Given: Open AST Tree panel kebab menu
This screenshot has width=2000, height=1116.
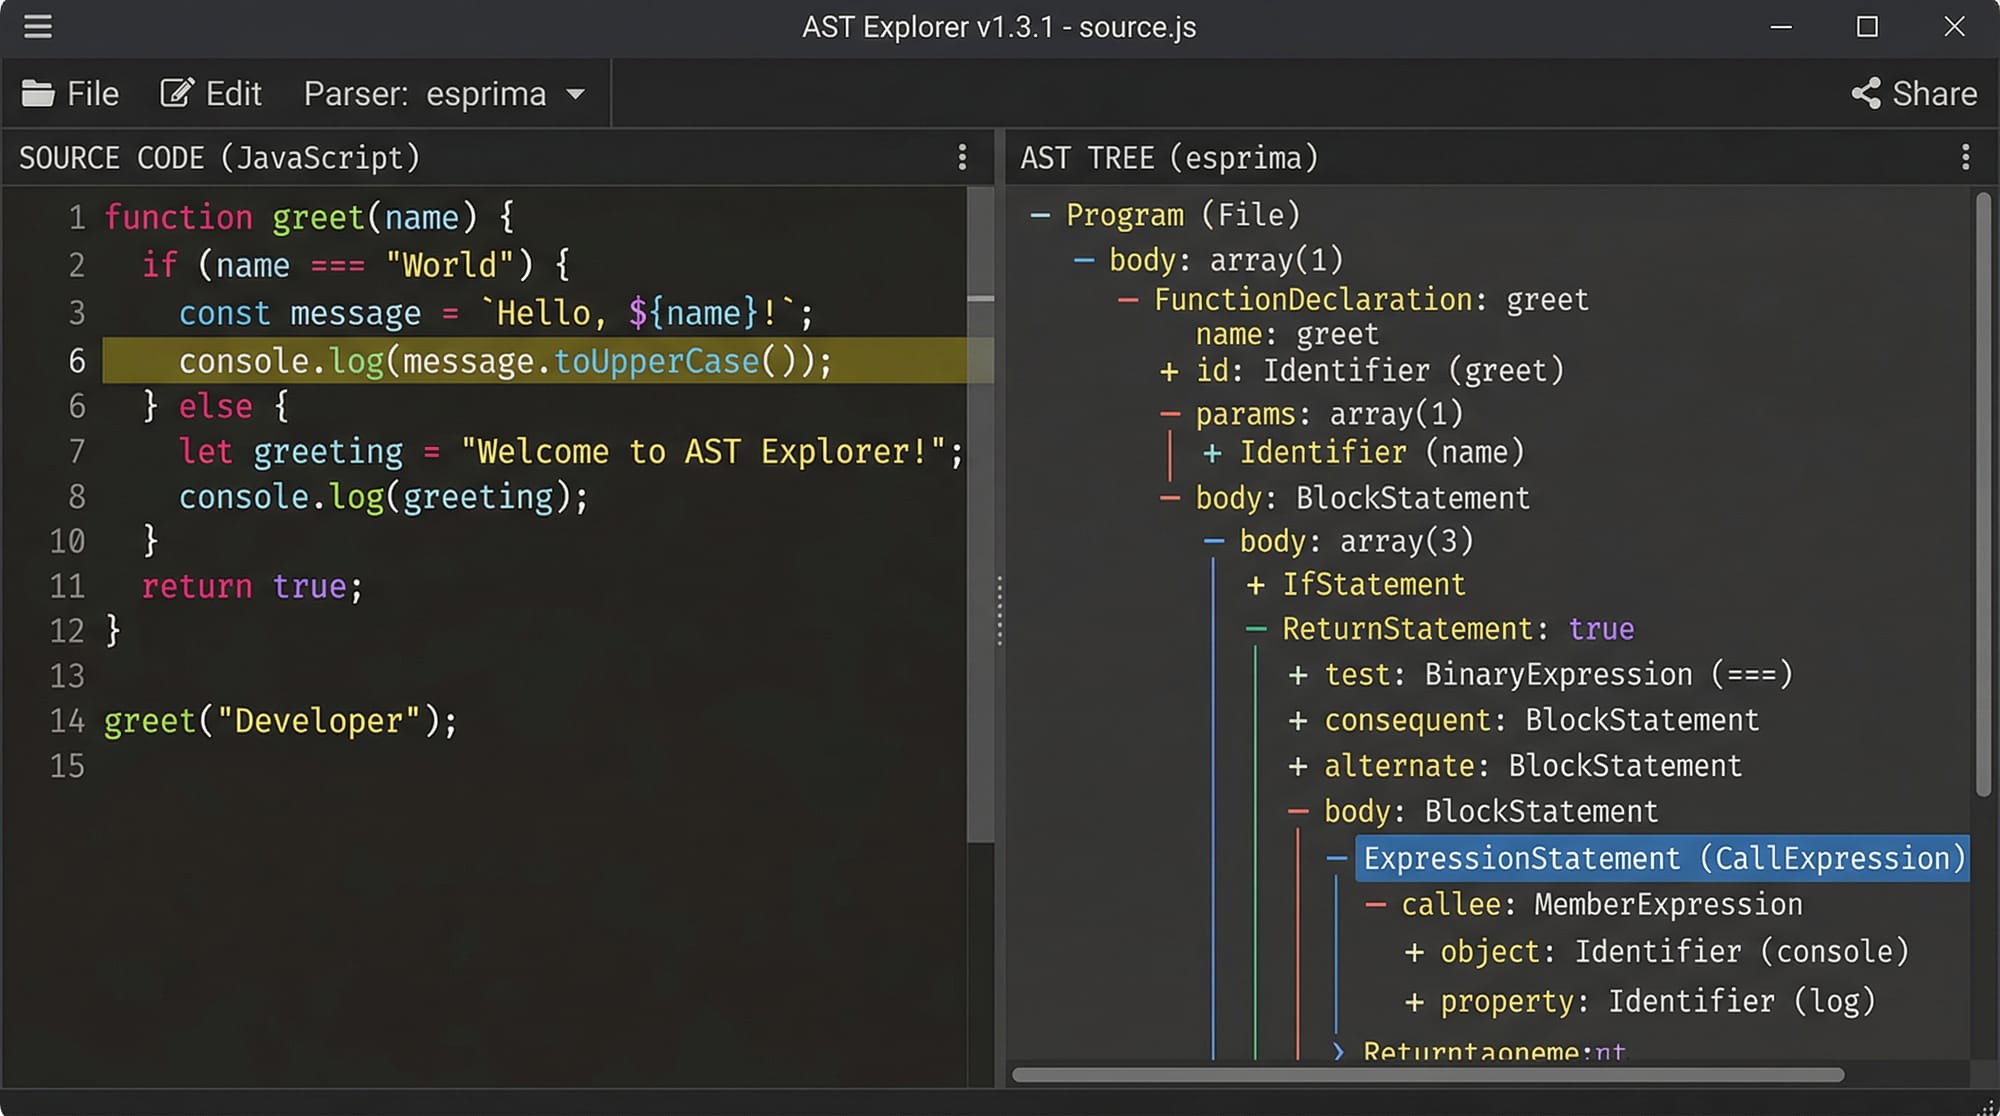Looking at the screenshot, I should [1965, 157].
